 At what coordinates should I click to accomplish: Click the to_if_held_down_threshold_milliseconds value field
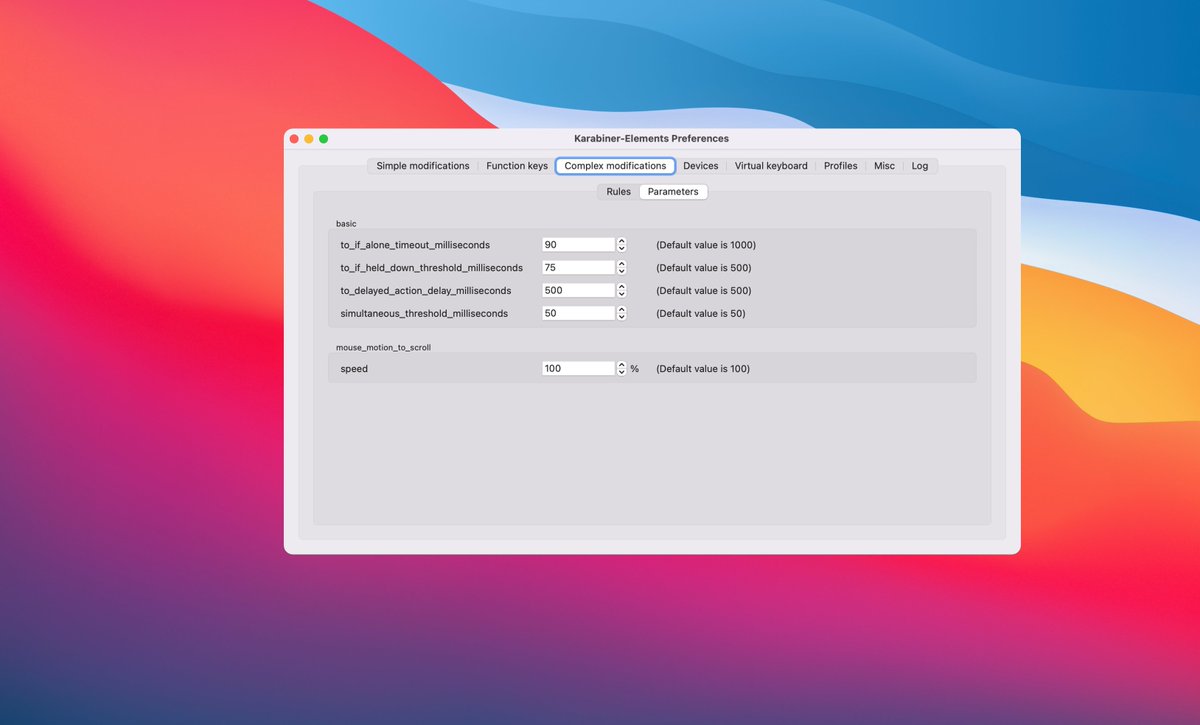[578, 268]
